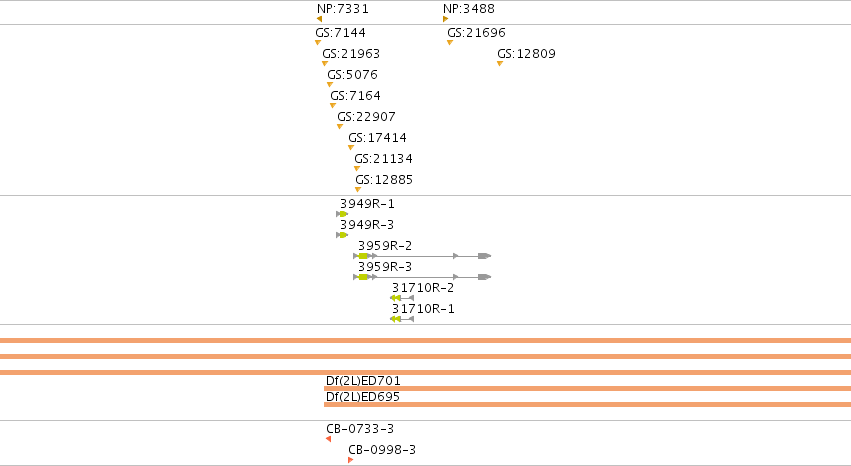Select the GS:12885 marker triangle
The image size is (851, 466).
click(x=358, y=189)
